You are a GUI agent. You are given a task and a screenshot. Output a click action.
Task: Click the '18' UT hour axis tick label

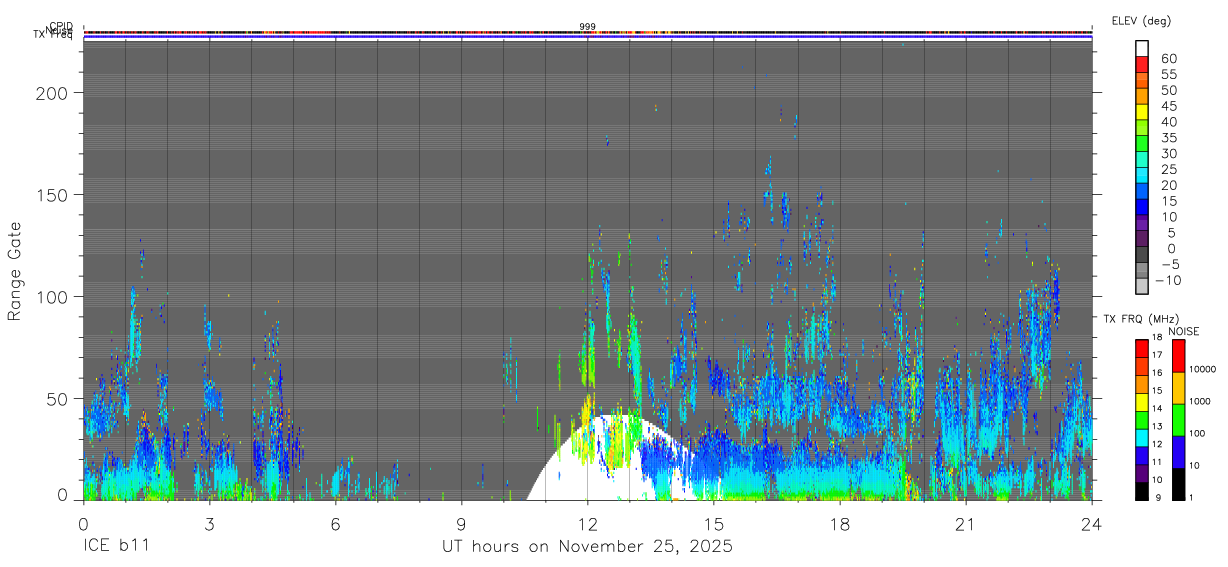pyautogui.click(x=840, y=523)
